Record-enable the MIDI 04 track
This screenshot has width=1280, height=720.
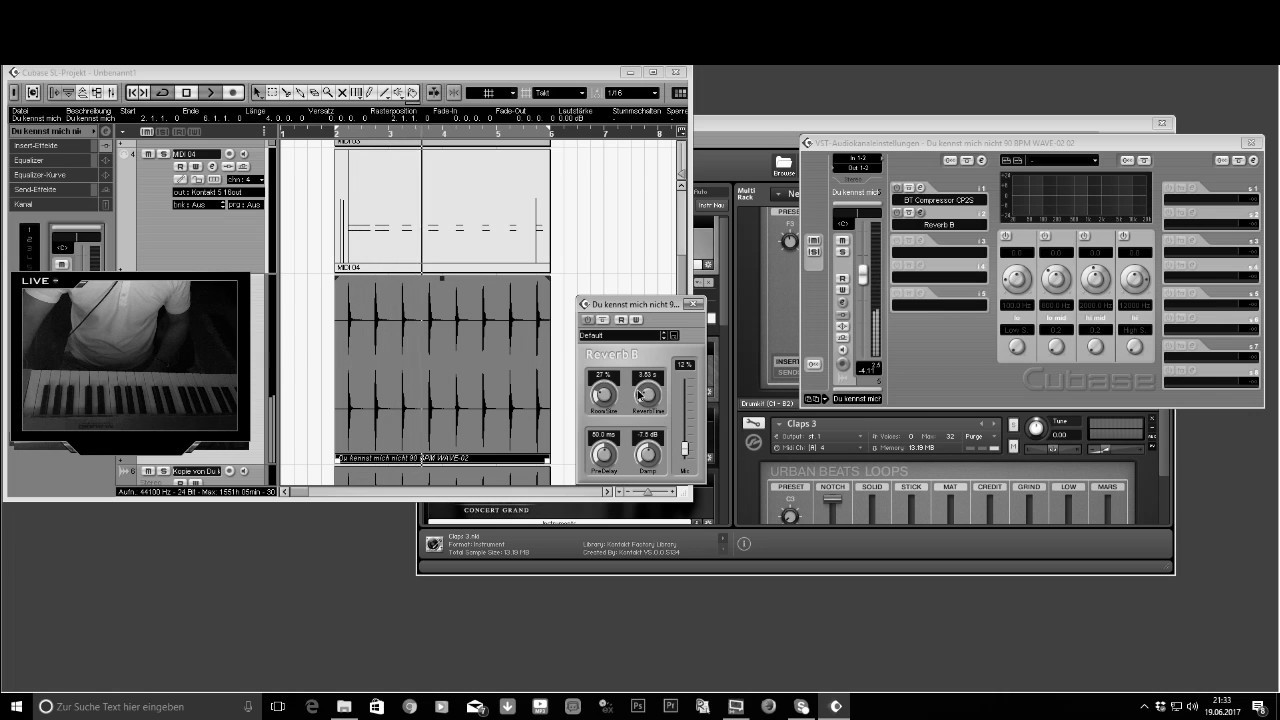(x=229, y=154)
